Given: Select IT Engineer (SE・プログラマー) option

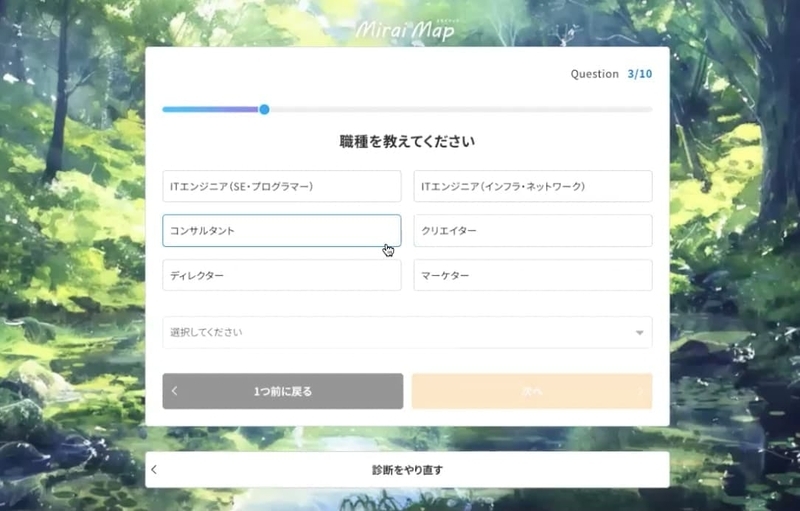Looking at the screenshot, I should 282,186.
